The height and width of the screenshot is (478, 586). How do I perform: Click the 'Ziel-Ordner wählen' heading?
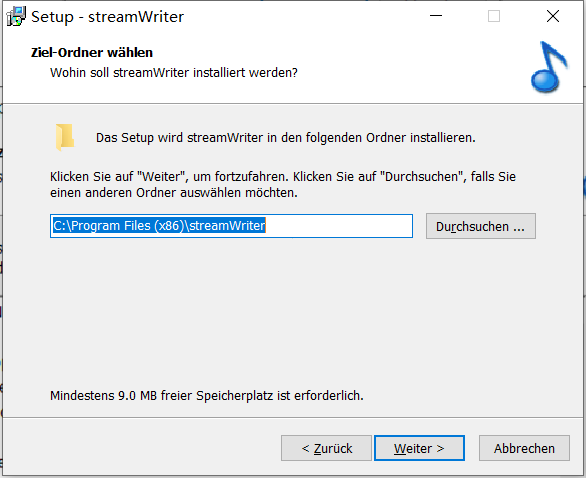92,53
